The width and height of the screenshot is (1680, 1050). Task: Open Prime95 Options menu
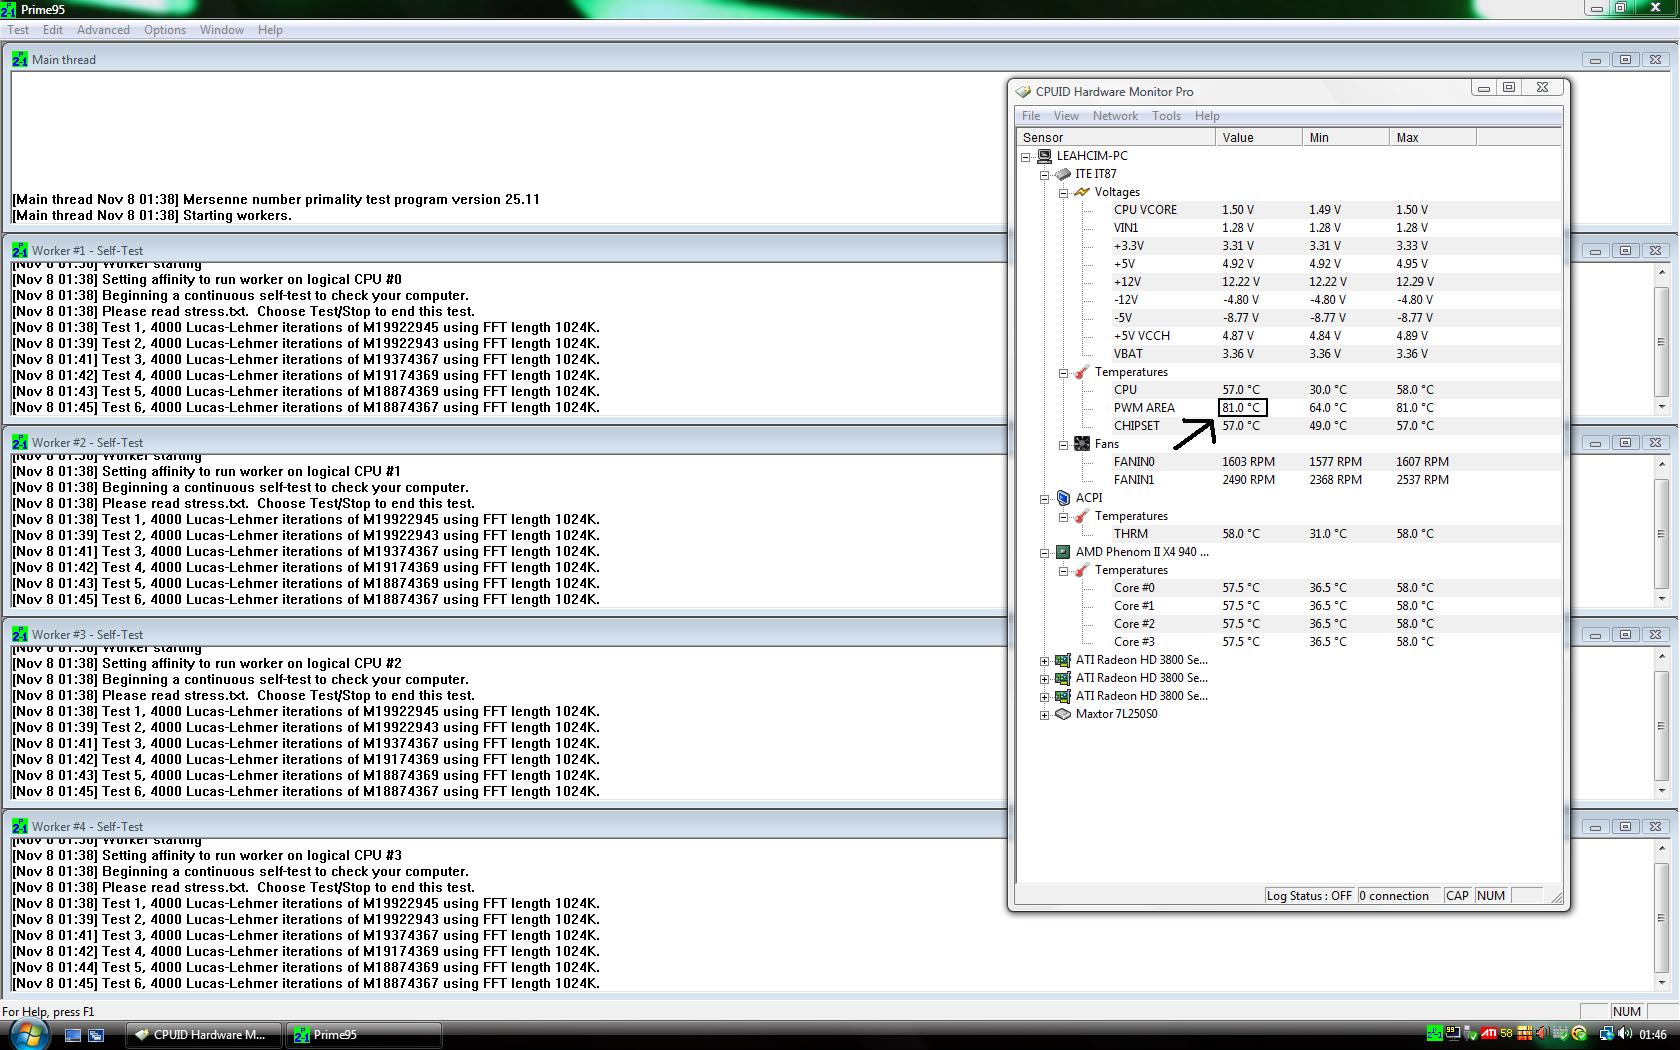click(x=164, y=30)
